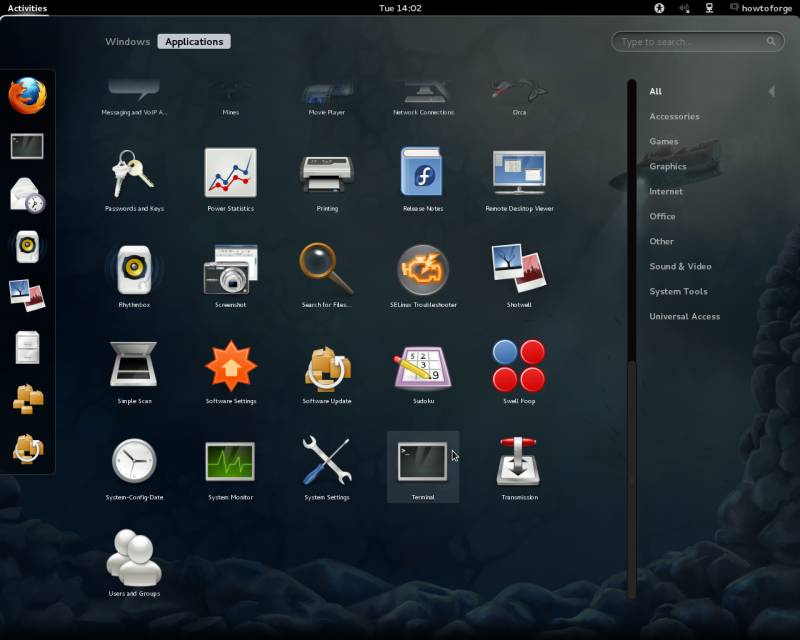Open Users and Groups
Viewport: 800px width, 640px height.
(x=133, y=555)
